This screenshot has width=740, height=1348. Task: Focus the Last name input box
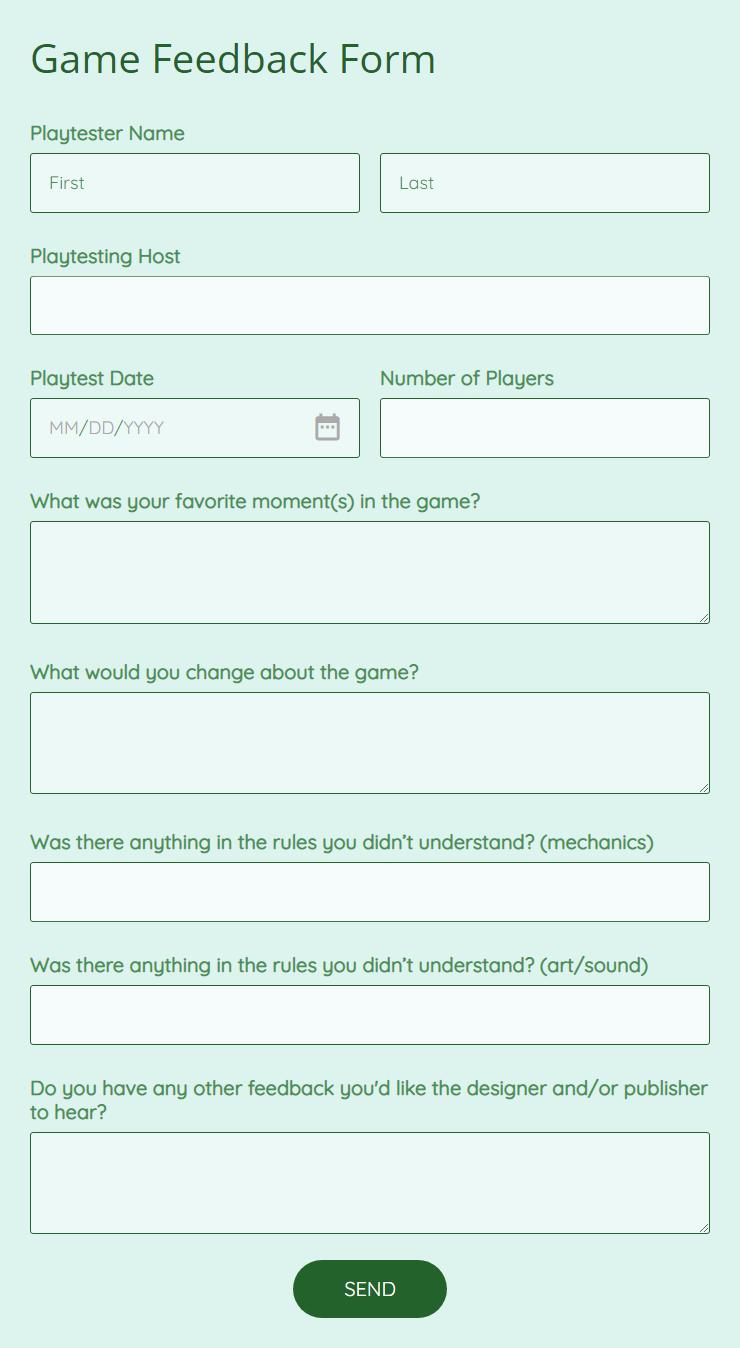545,183
